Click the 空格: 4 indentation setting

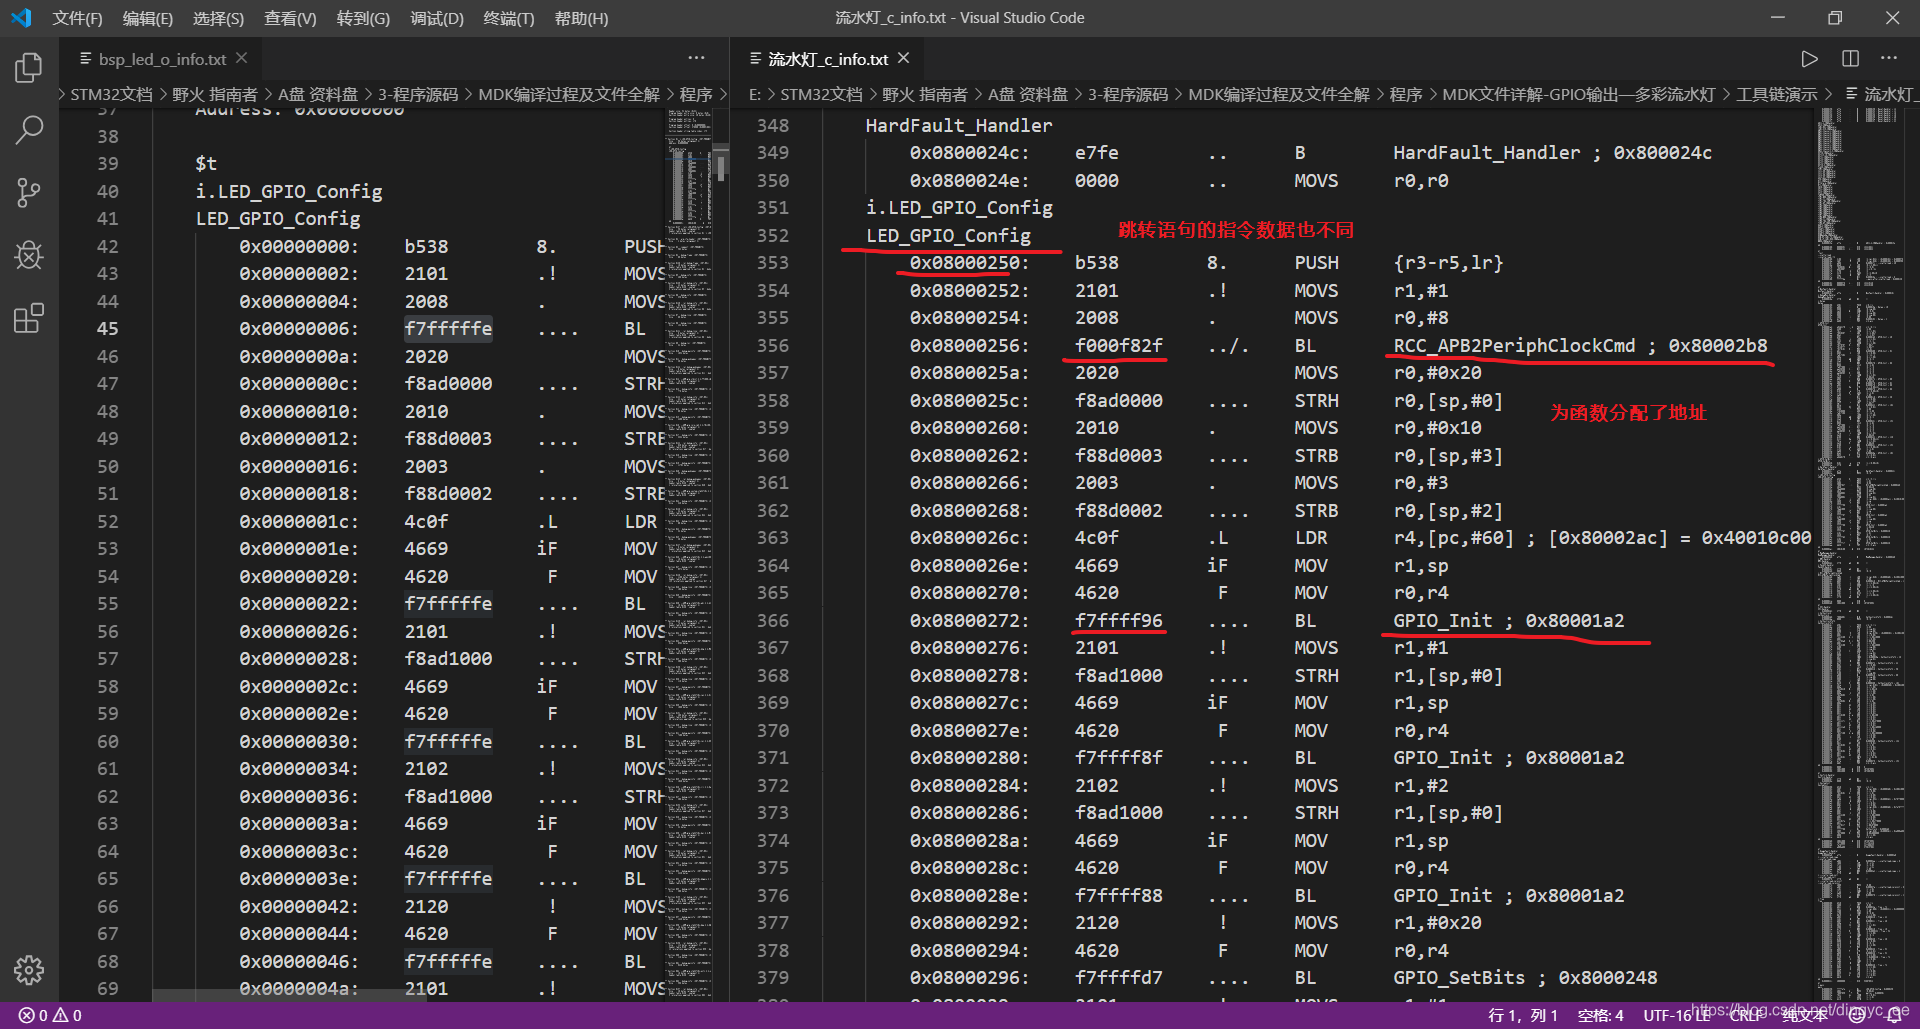pos(1600,1015)
